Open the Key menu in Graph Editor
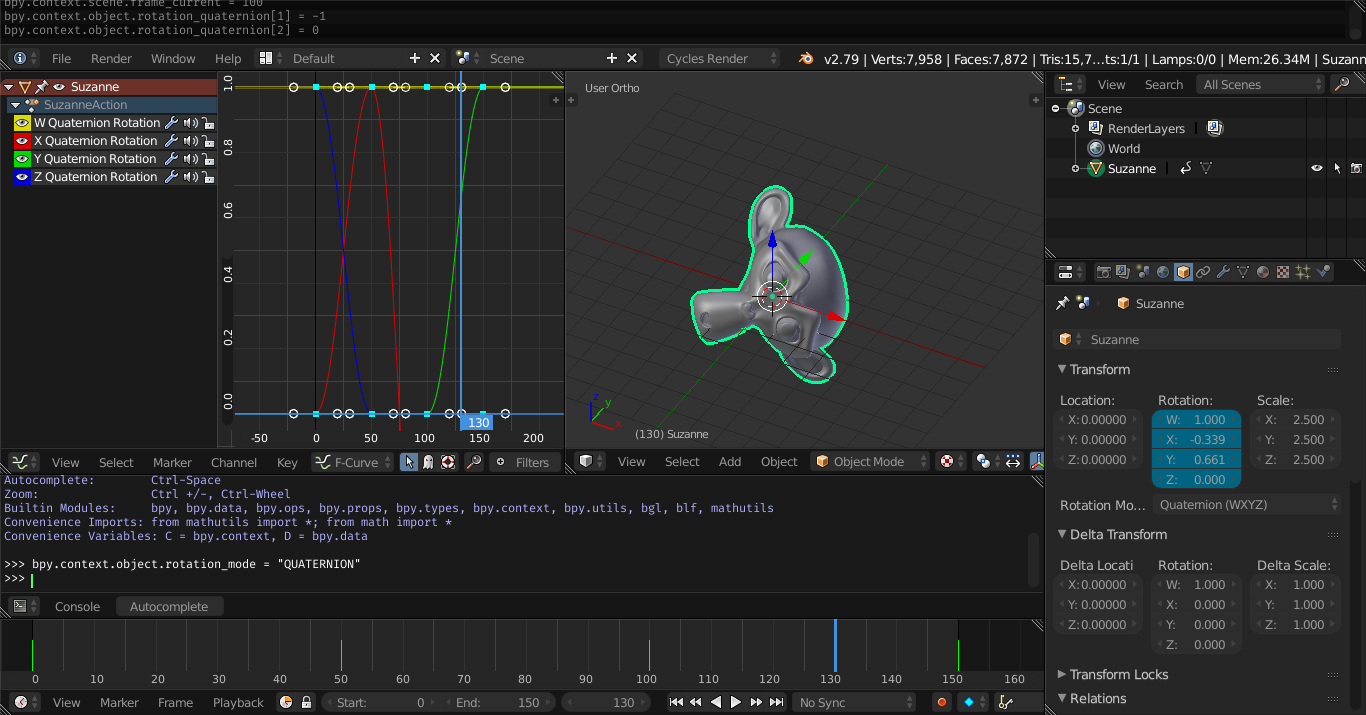 point(287,462)
